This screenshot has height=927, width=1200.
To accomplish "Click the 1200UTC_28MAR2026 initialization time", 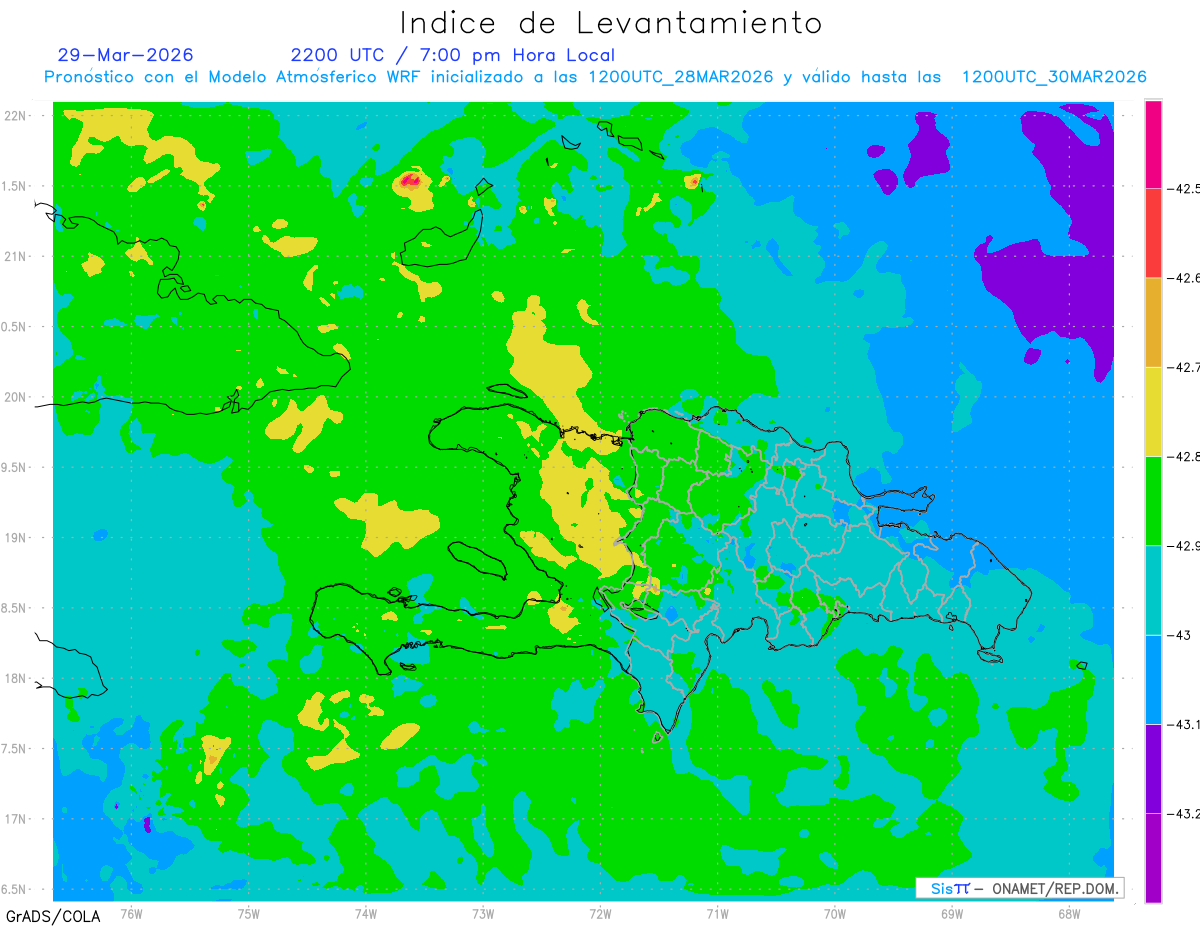I will tap(681, 77).
